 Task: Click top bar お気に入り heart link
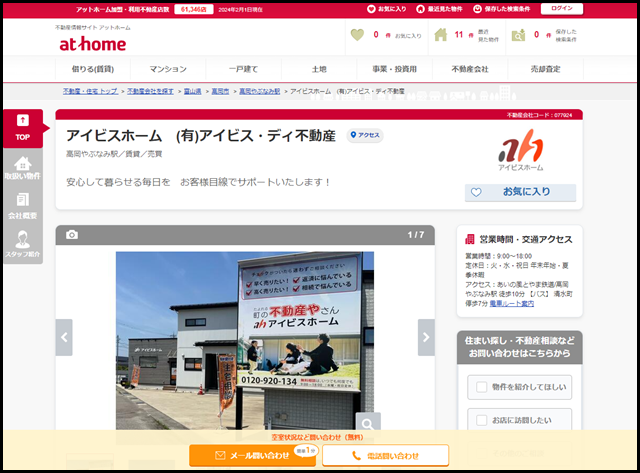coord(387,9)
